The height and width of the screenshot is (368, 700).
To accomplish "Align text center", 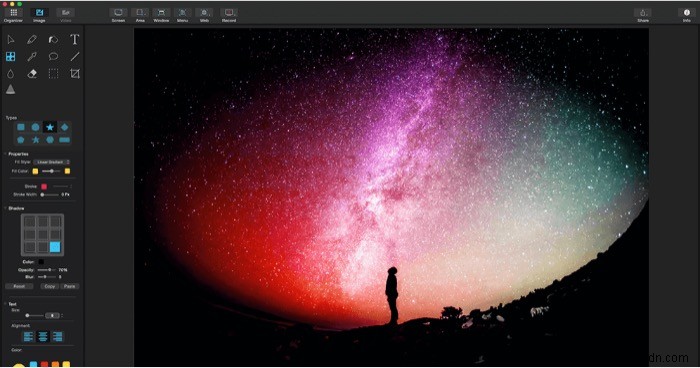I will (x=43, y=337).
